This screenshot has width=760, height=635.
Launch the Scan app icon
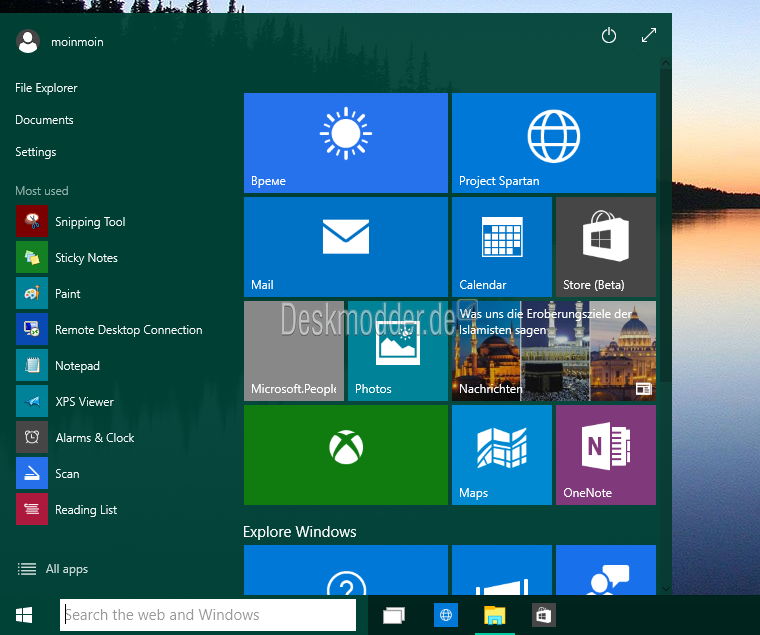click(32, 473)
